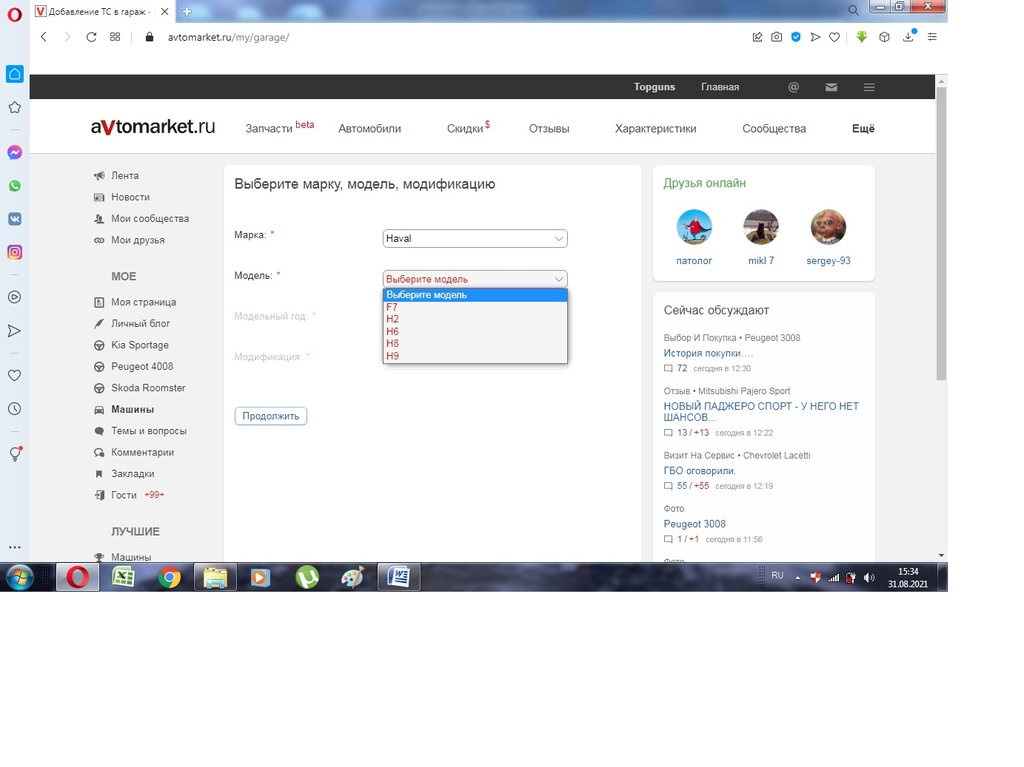Open the Марка dropdown showing Haval
This screenshot has width=1024, height=767.
pyautogui.click(x=475, y=238)
